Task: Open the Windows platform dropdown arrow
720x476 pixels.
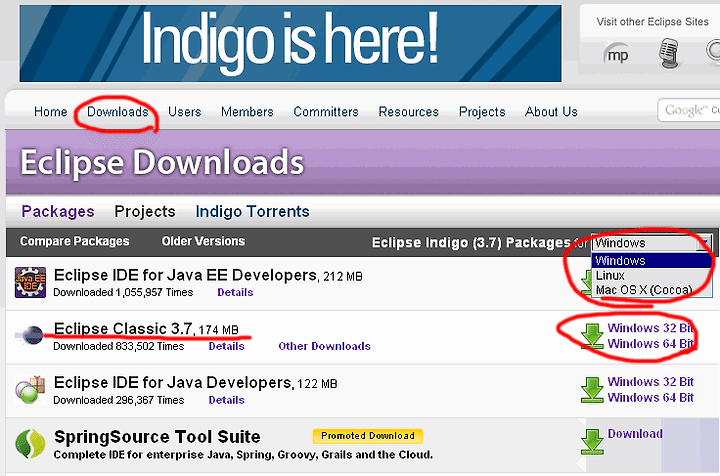Action: [704, 242]
